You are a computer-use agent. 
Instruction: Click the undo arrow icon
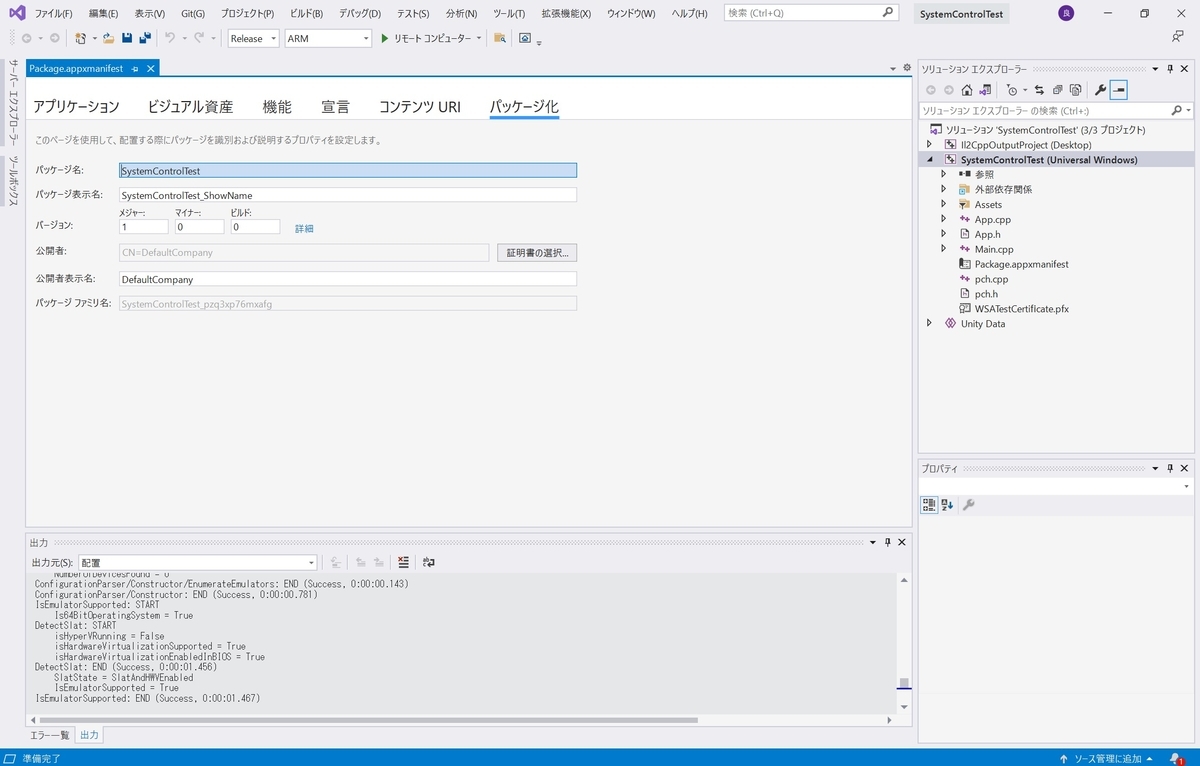click(x=170, y=38)
